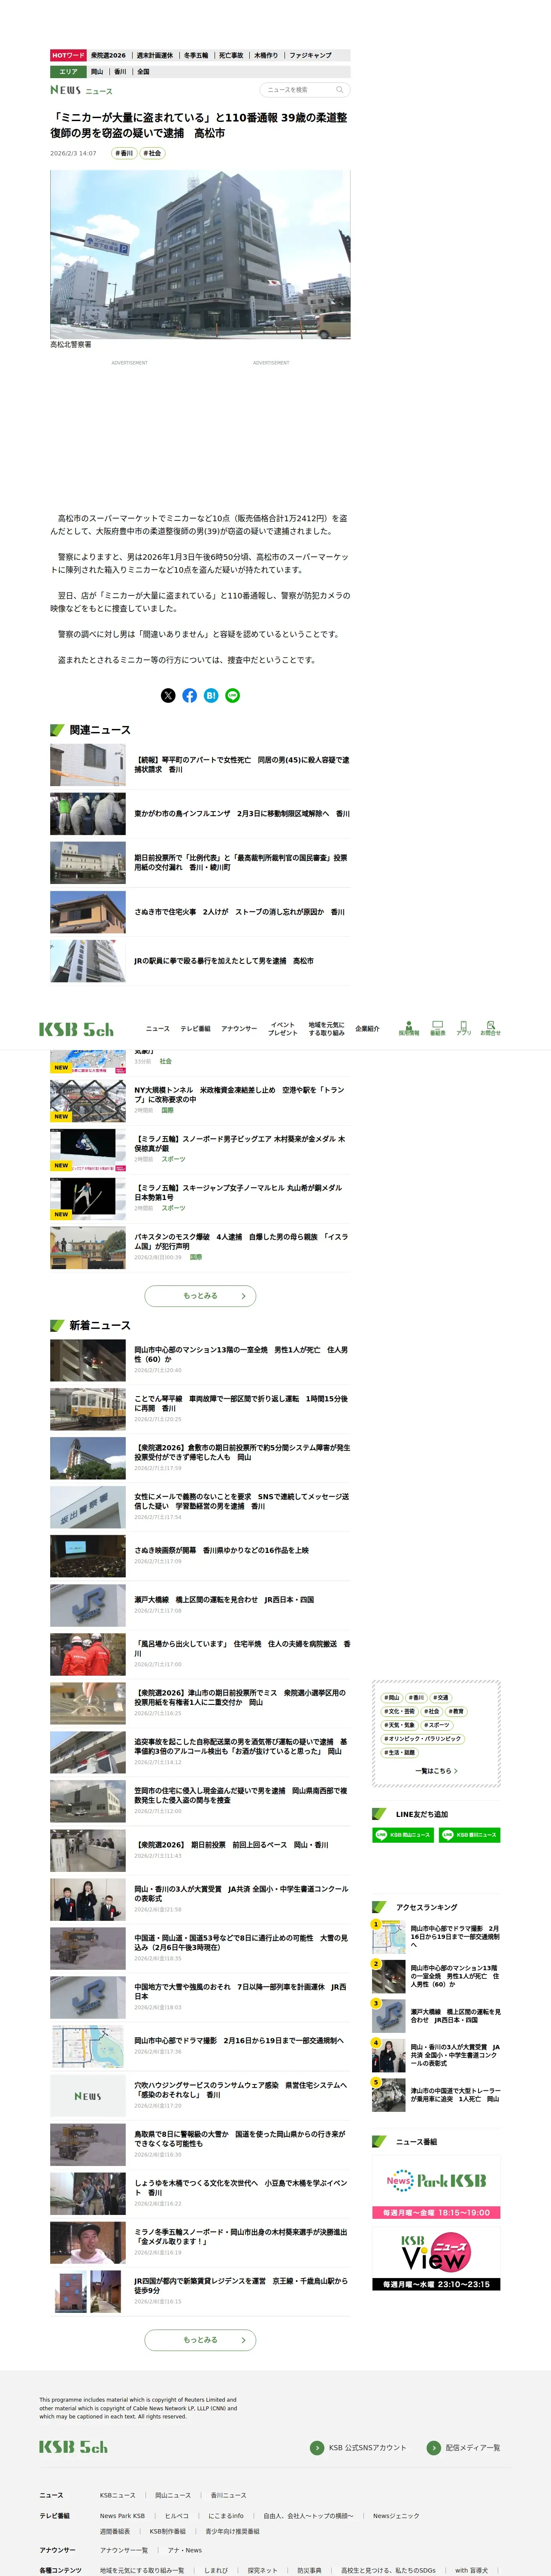Open headline スキージャンプ女子ノーマルヒル 丸山希が銅メダル
551x2576 pixels.
(238, 1193)
